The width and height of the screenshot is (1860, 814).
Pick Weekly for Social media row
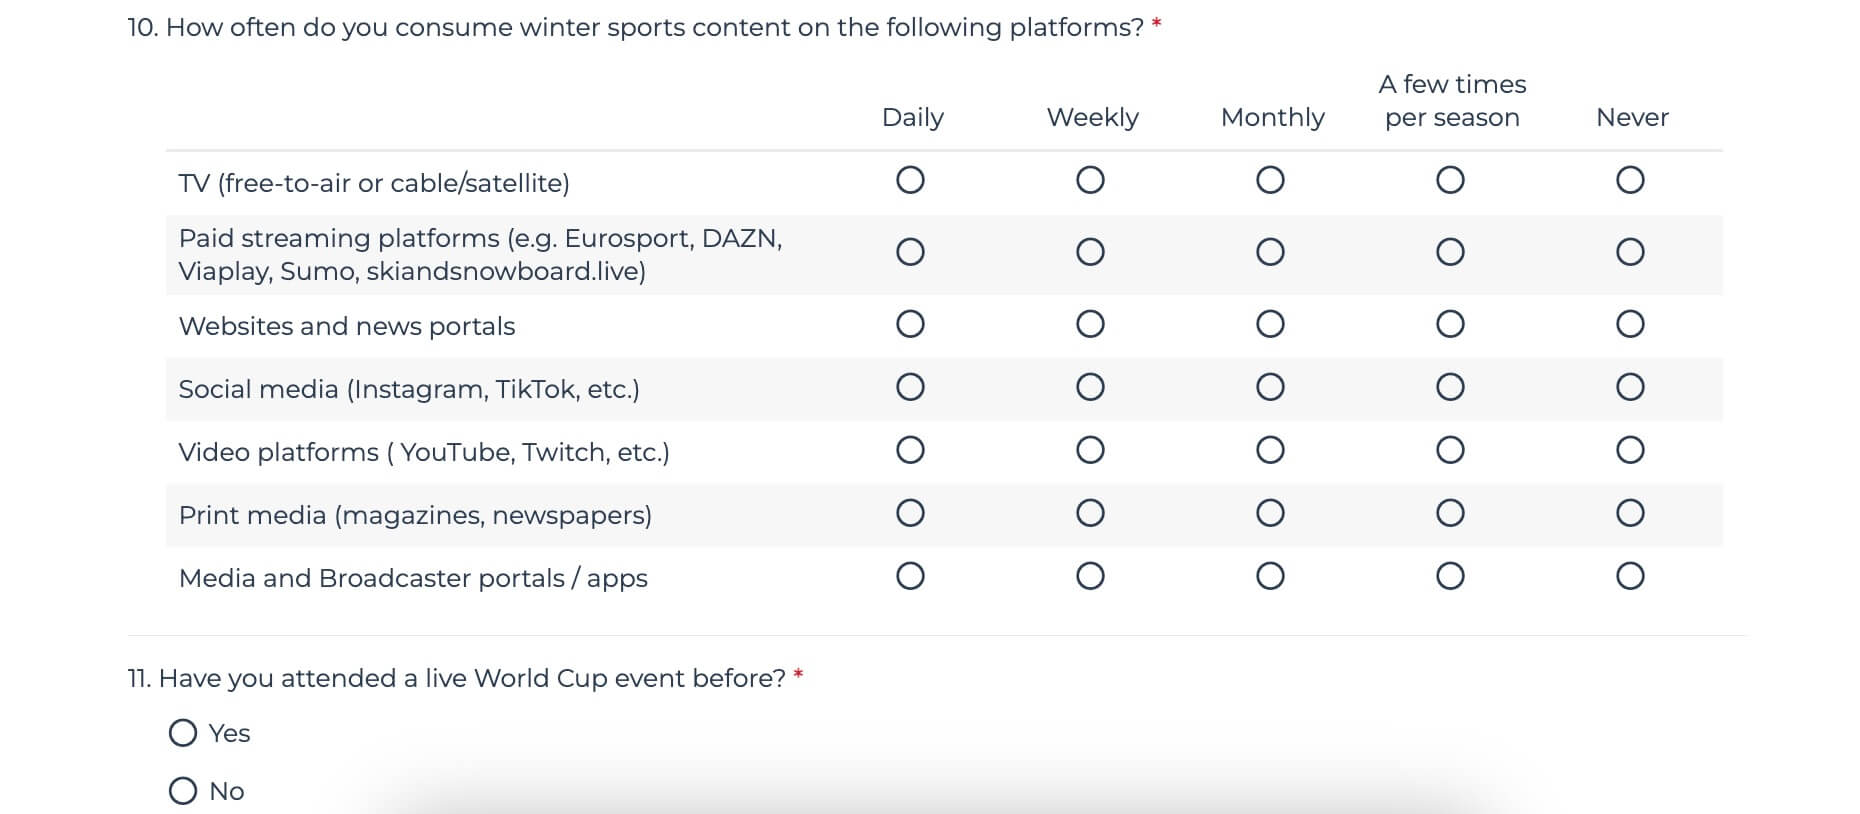pyautogui.click(x=1090, y=387)
